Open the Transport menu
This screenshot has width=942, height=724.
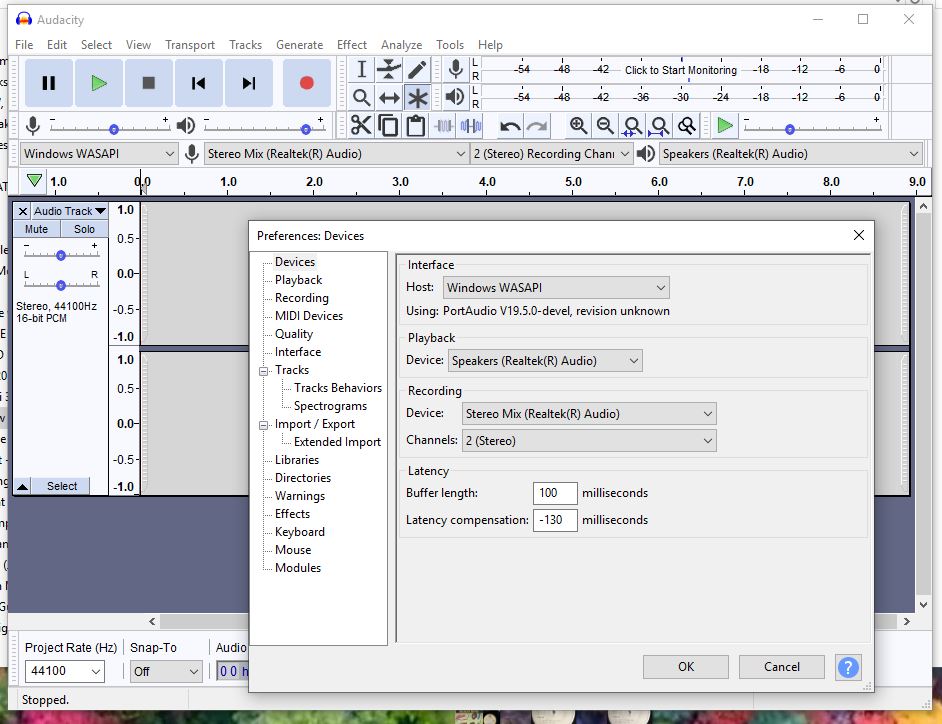pos(190,44)
